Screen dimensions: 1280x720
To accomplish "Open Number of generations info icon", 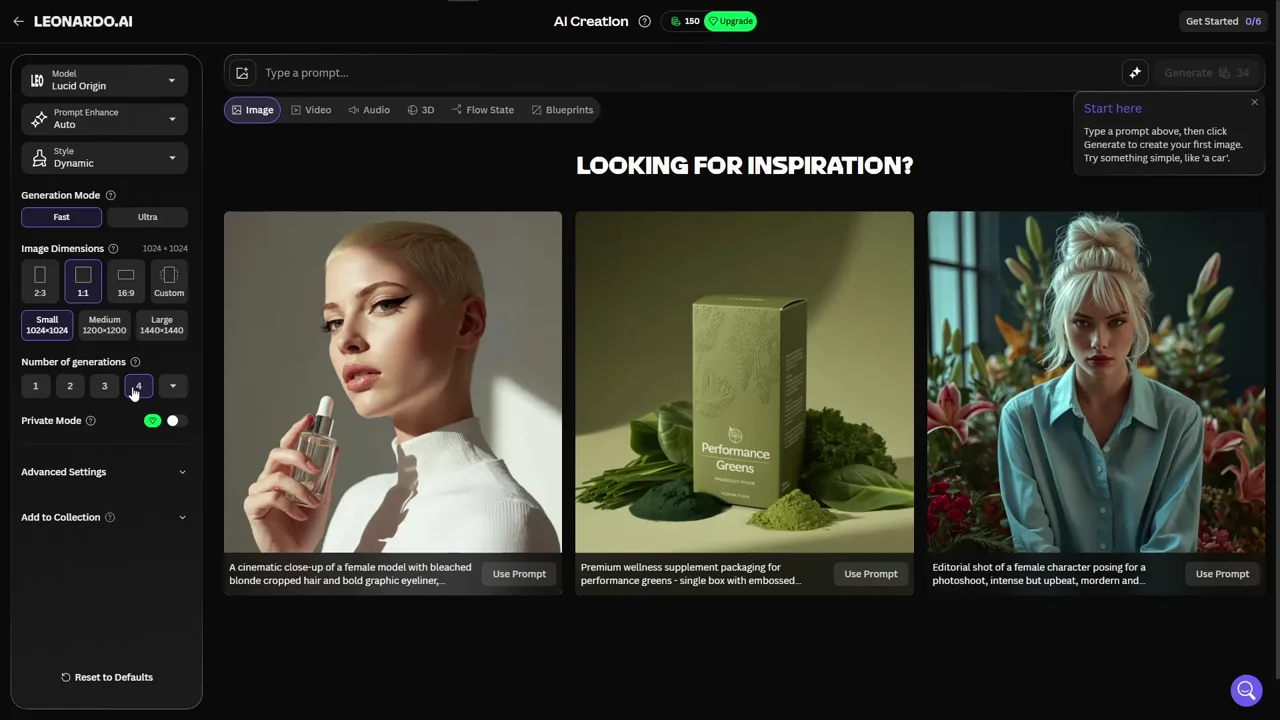I will pyautogui.click(x=135, y=362).
